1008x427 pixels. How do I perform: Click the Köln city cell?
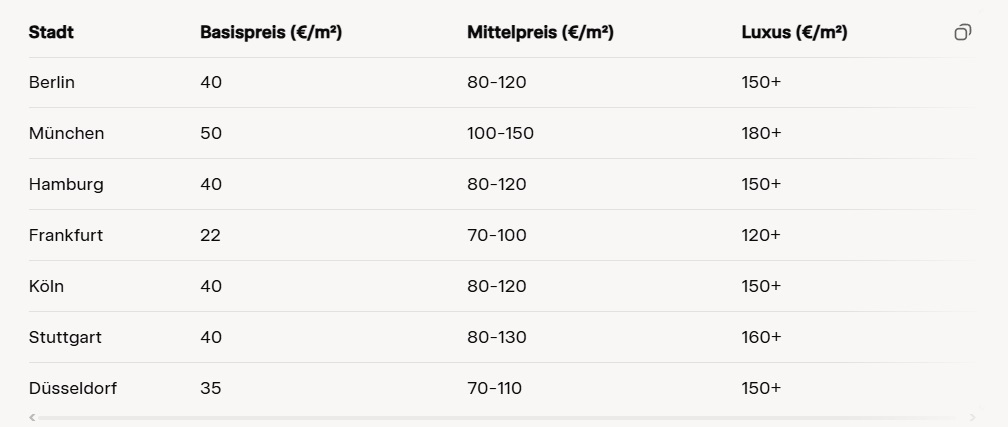[x=46, y=286]
